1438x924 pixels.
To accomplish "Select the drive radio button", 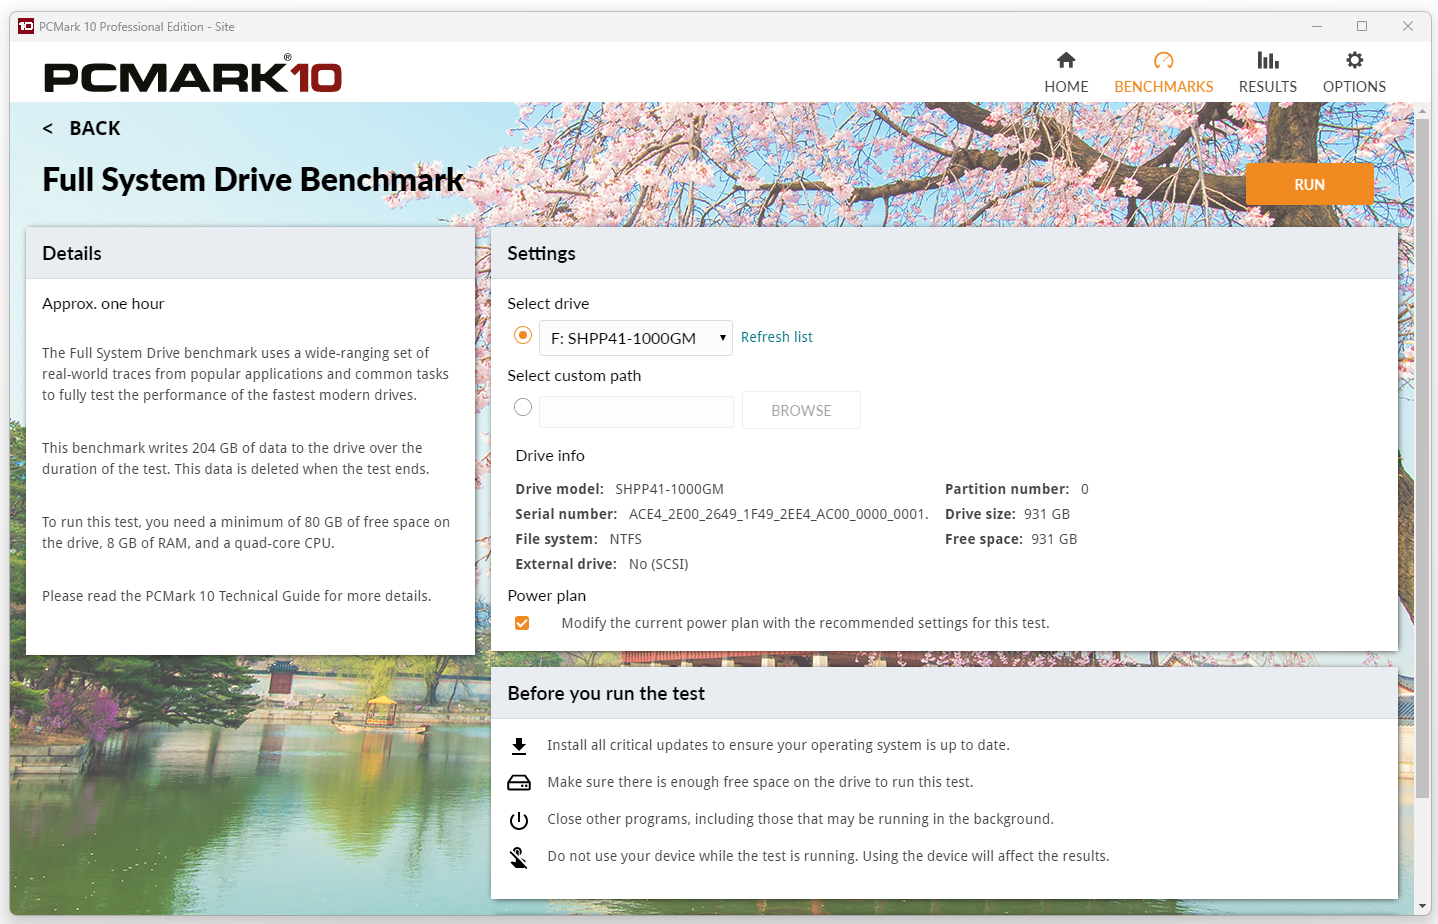I will pos(522,335).
